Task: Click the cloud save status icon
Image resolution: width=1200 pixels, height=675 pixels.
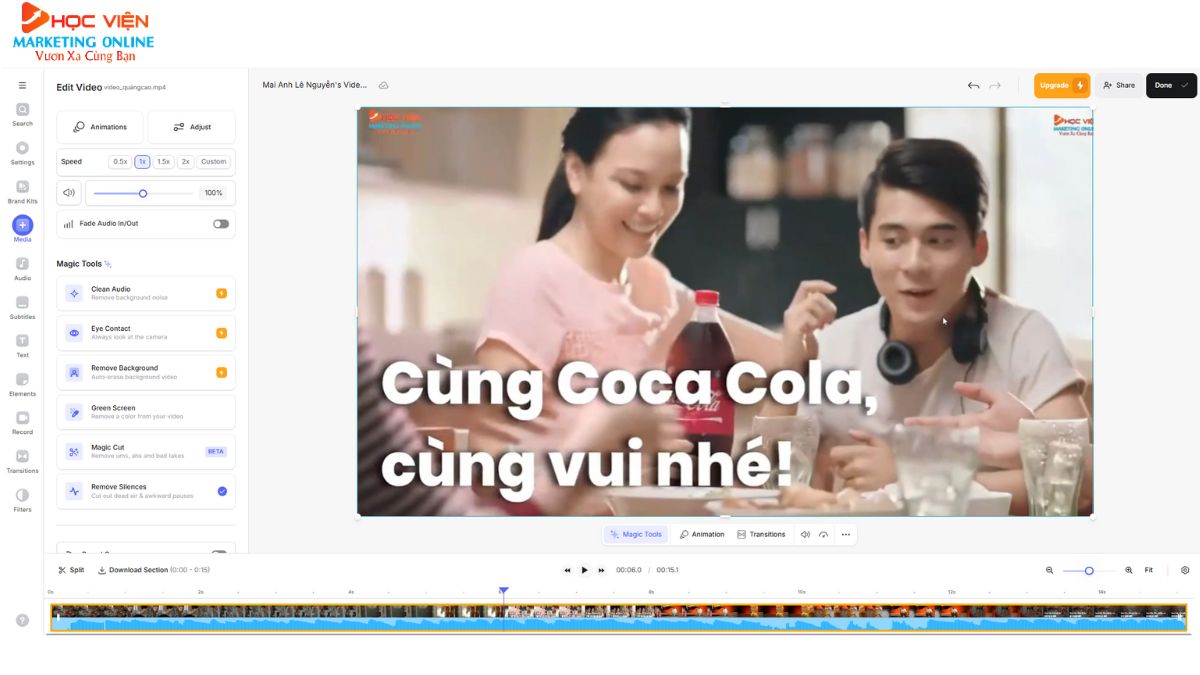Action: click(x=383, y=86)
